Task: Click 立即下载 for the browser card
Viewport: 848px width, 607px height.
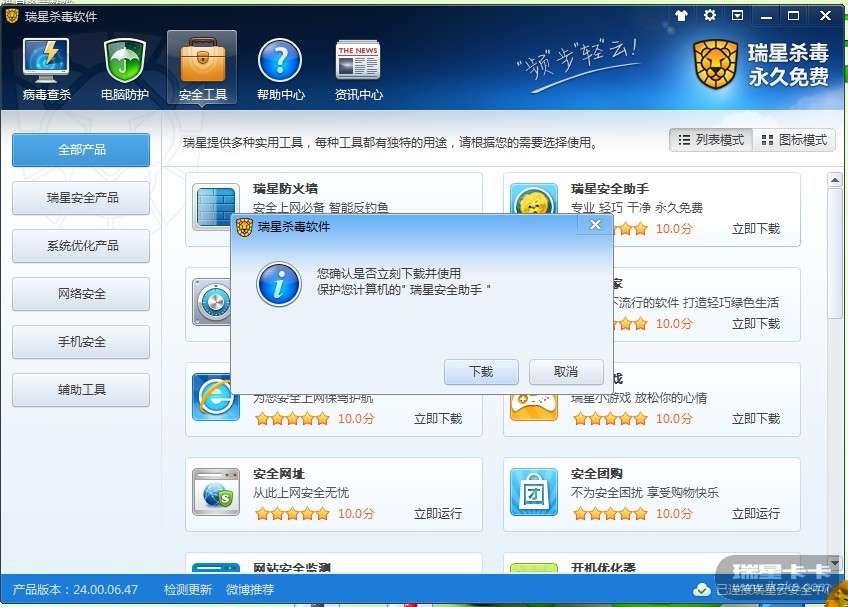Action: pos(438,419)
